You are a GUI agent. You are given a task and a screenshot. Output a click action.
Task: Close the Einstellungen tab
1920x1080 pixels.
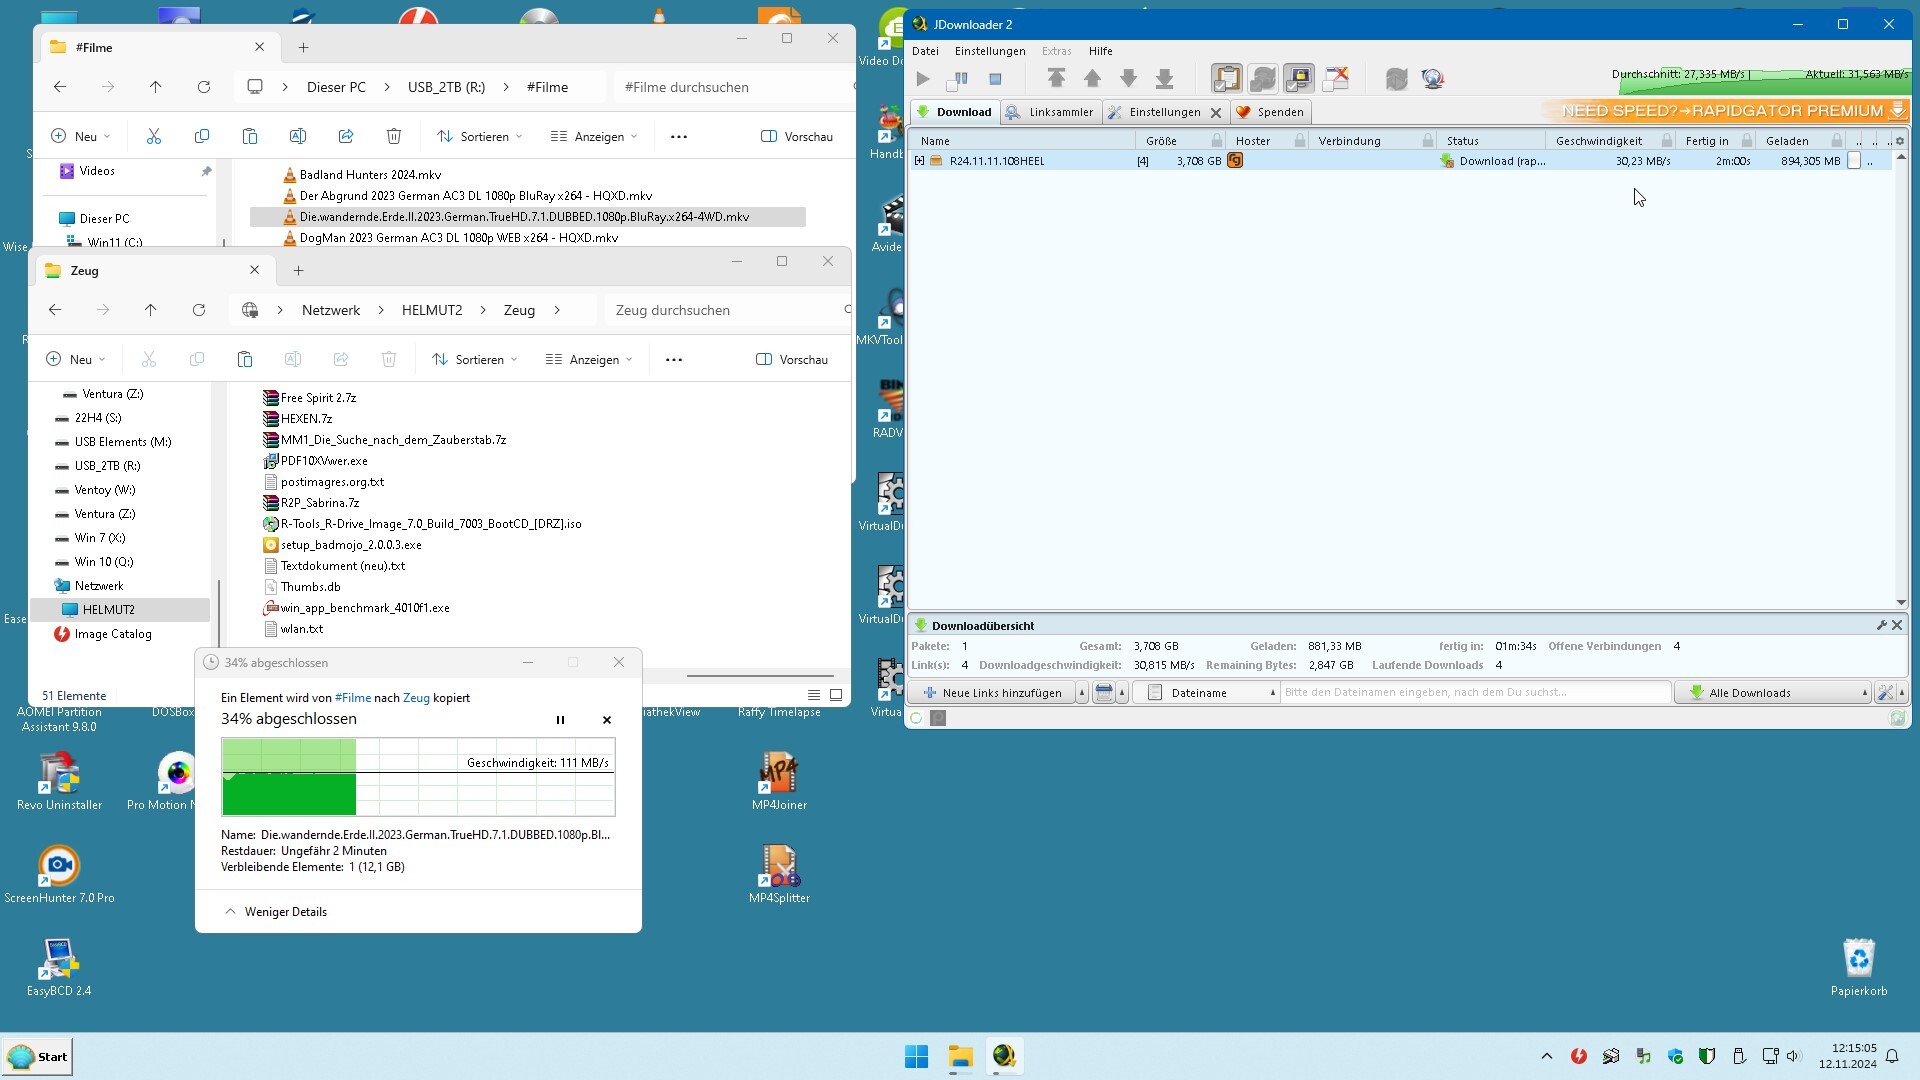(1216, 113)
